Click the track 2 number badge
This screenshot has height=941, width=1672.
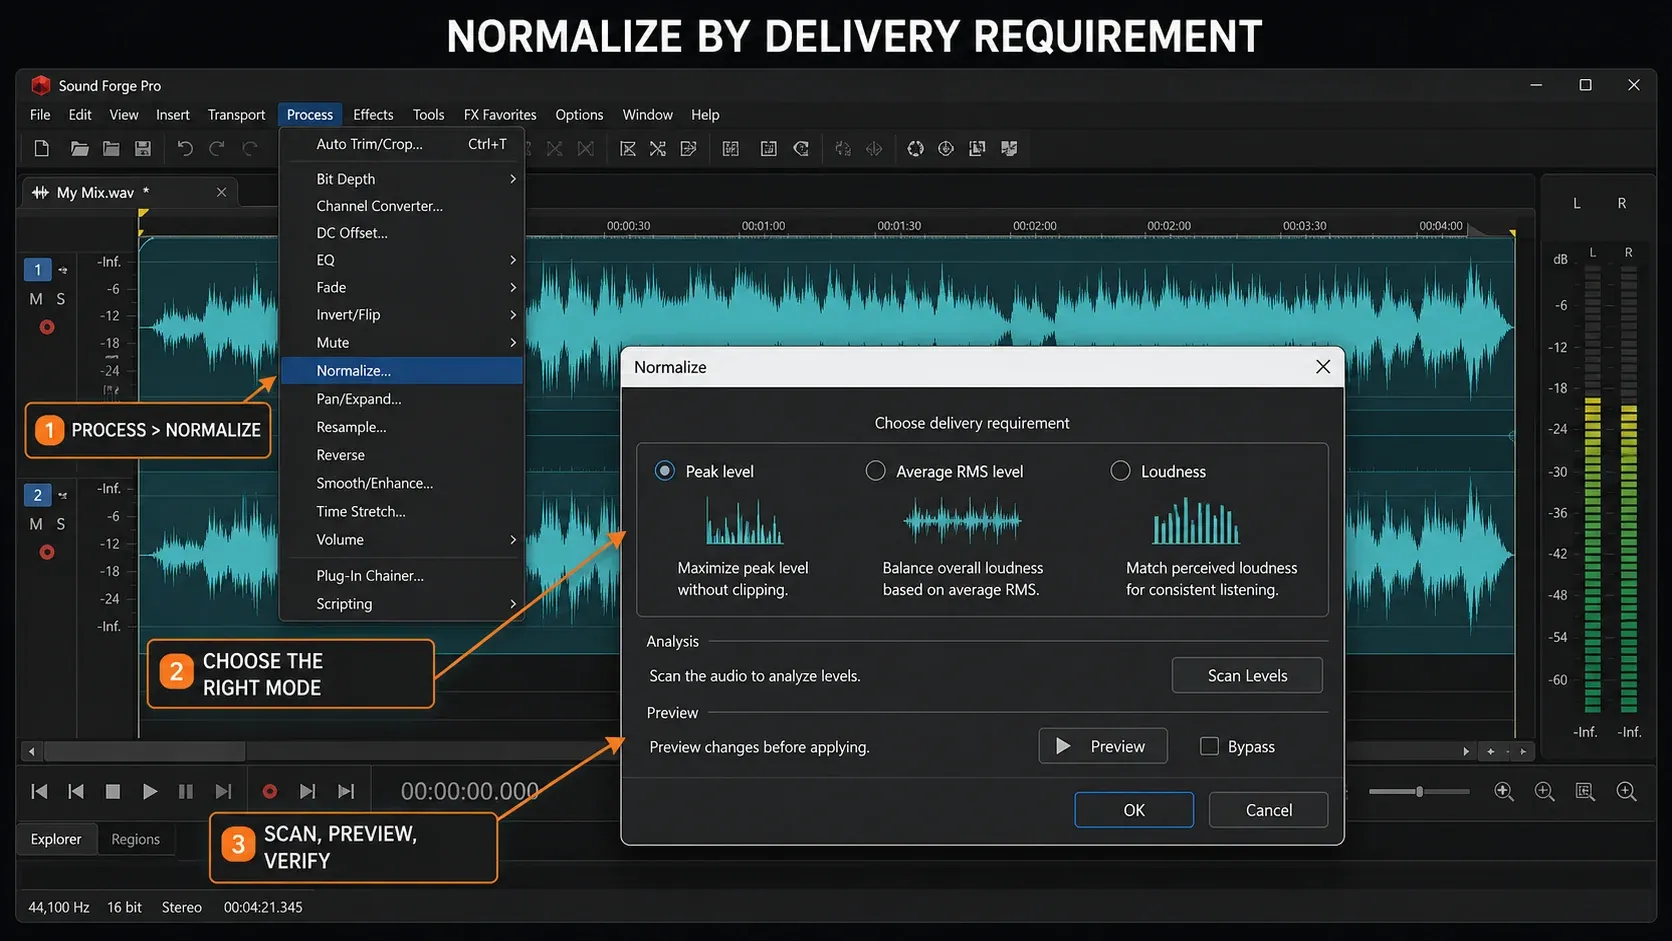click(38, 495)
